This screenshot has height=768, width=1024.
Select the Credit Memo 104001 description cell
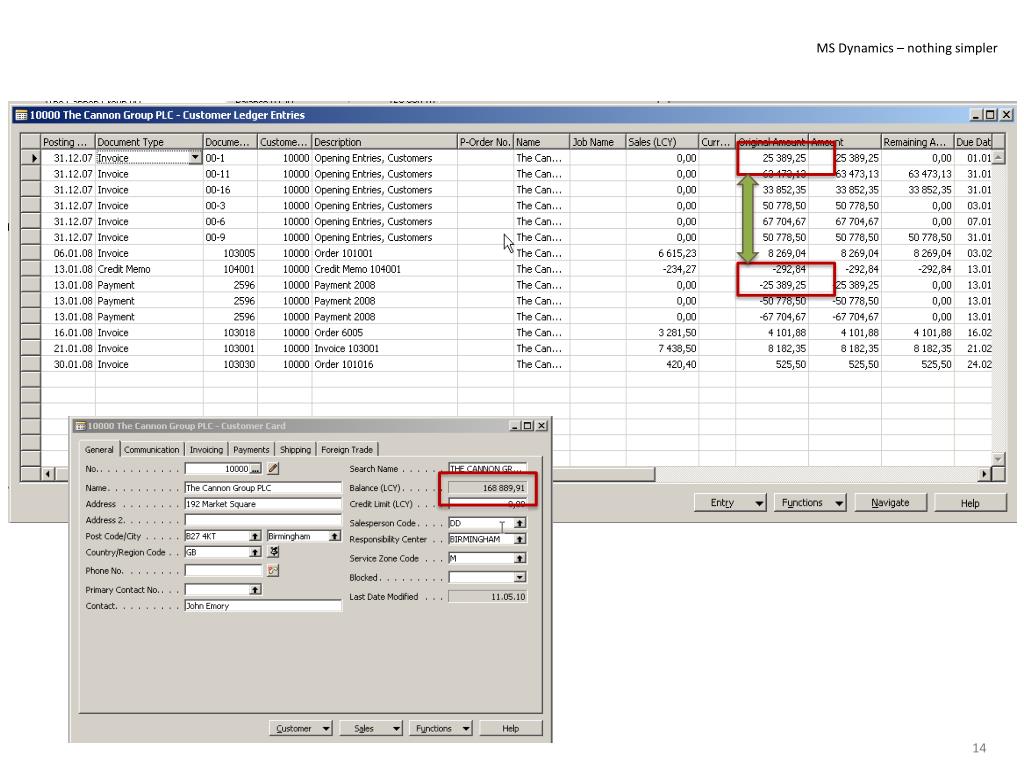click(385, 269)
